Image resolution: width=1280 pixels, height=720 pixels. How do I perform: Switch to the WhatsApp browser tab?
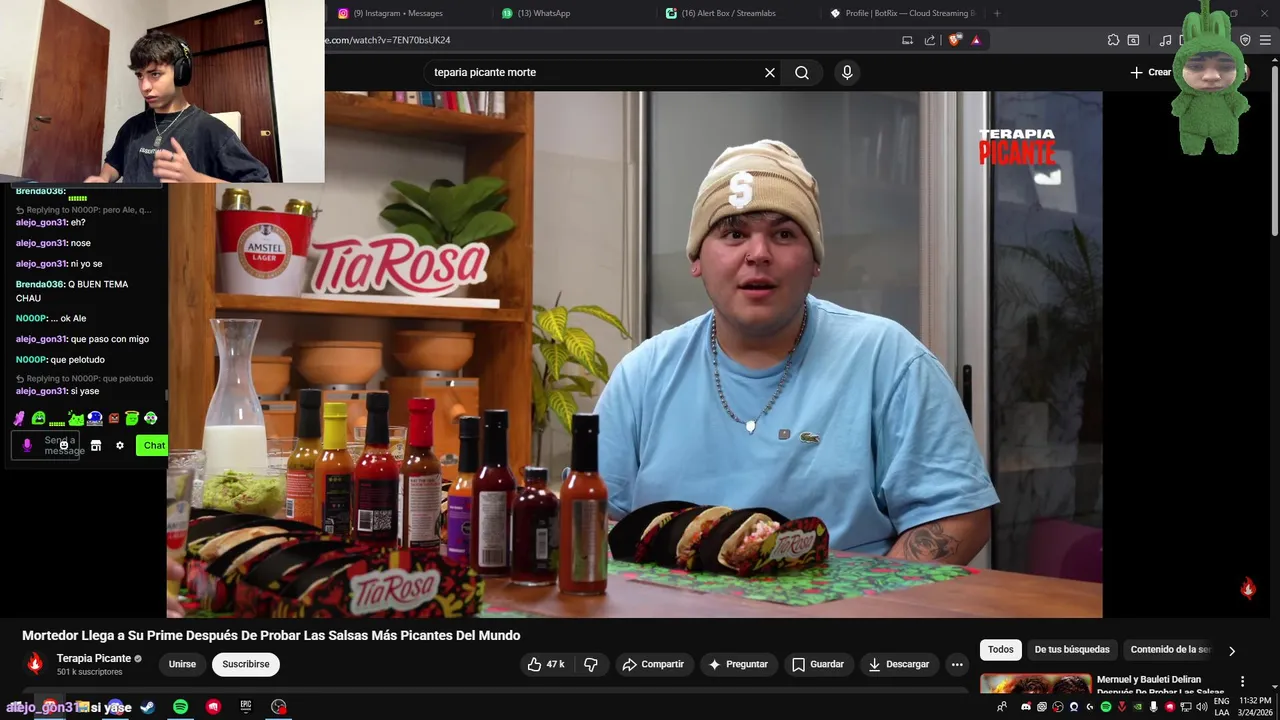pos(545,13)
